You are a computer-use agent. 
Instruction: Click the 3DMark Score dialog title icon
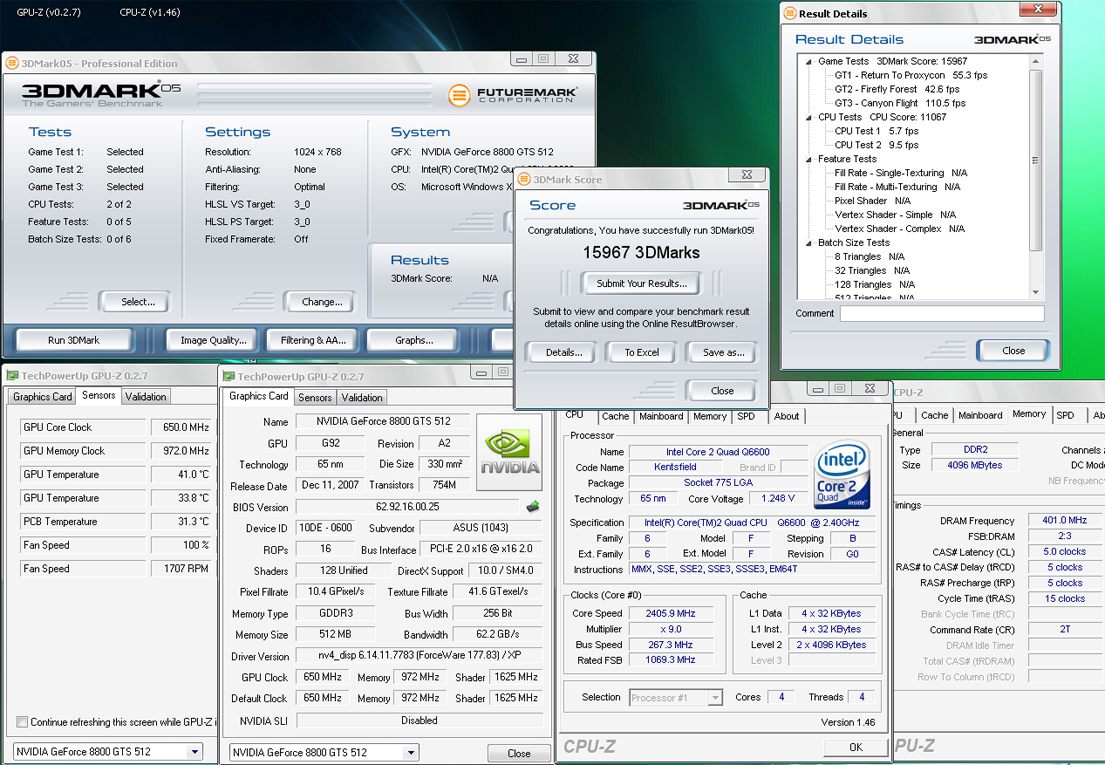524,180
